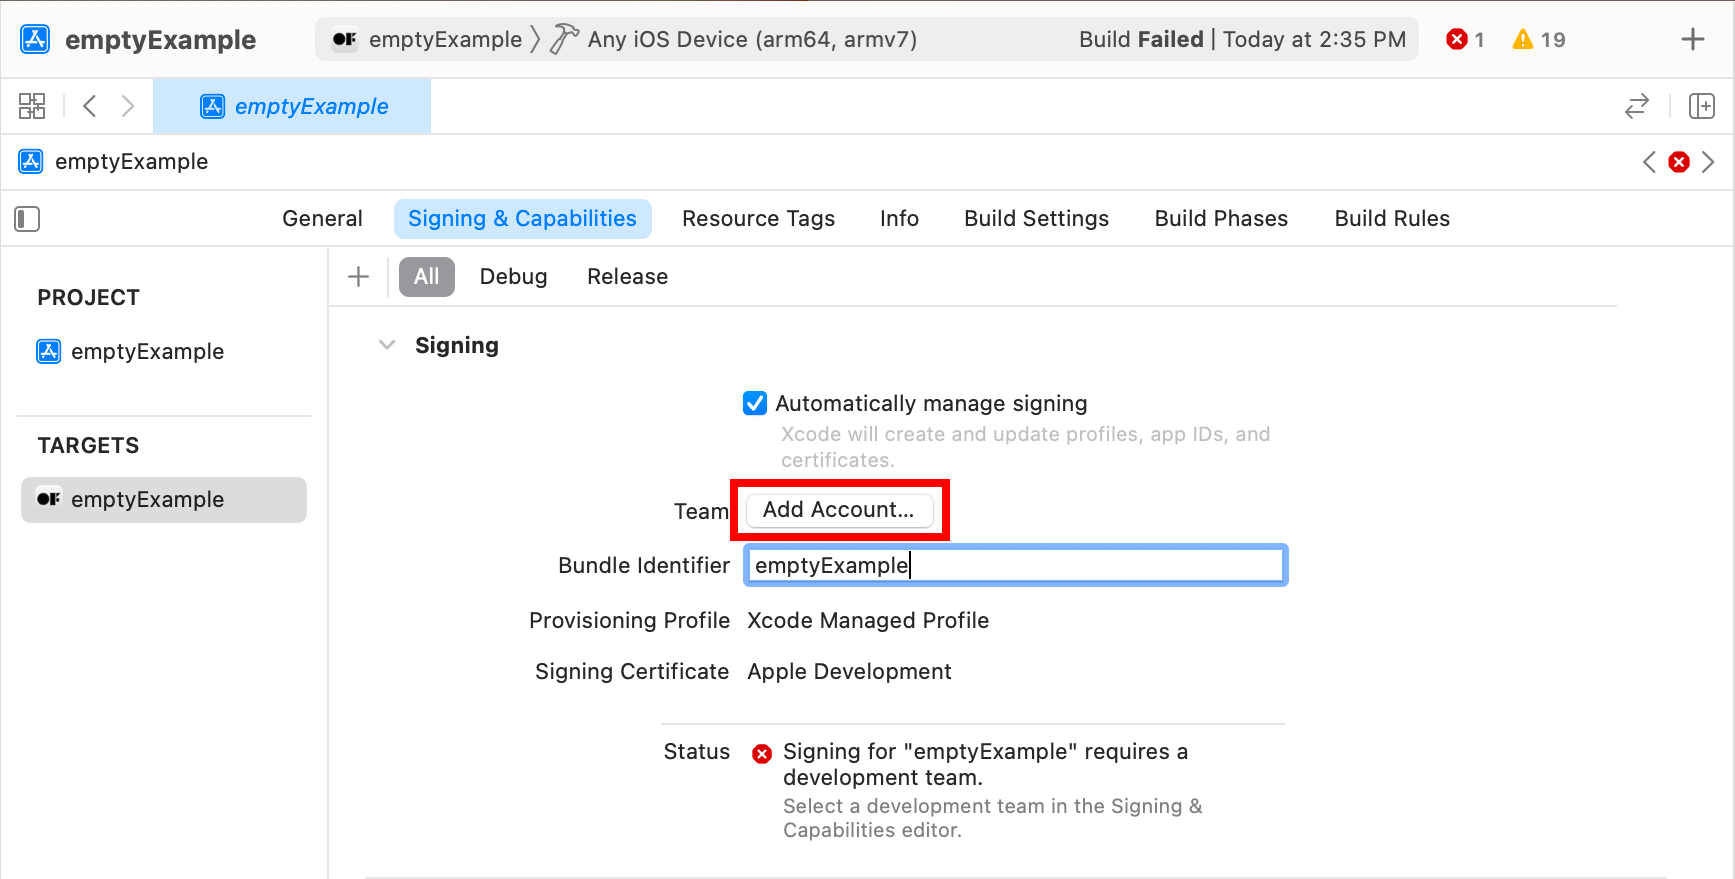Viewport: 1735px width, 879px height.
Task: Click the red issue icon in jump bar
Action: [x=1679, y=162]
